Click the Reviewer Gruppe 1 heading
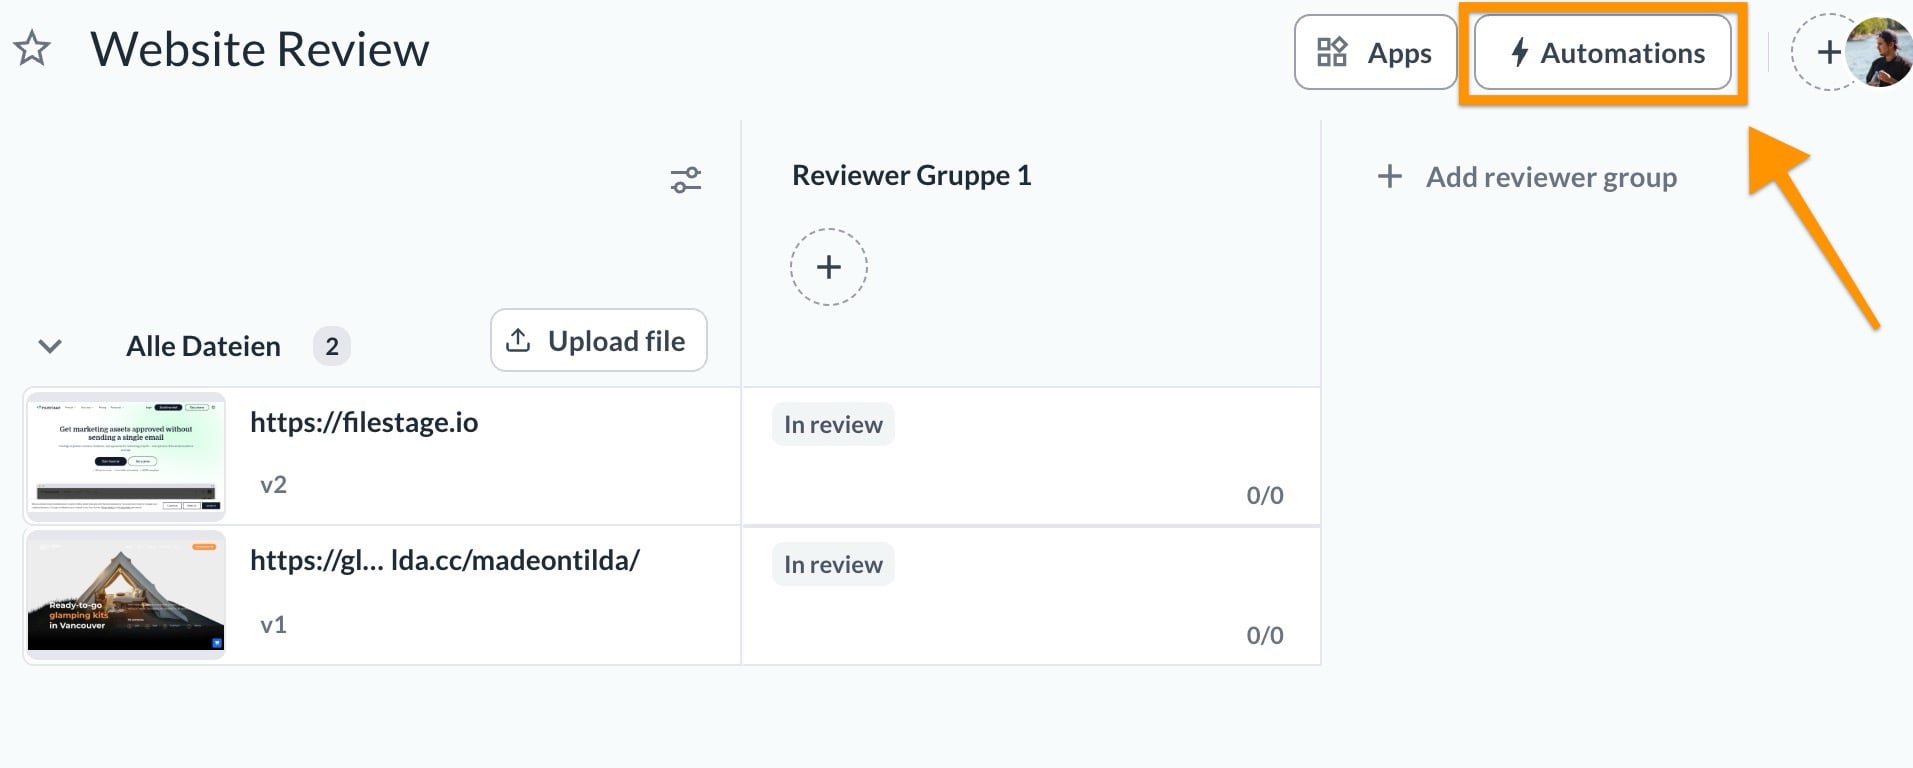This screenshot has width=1913, height=768. point(911,176)
